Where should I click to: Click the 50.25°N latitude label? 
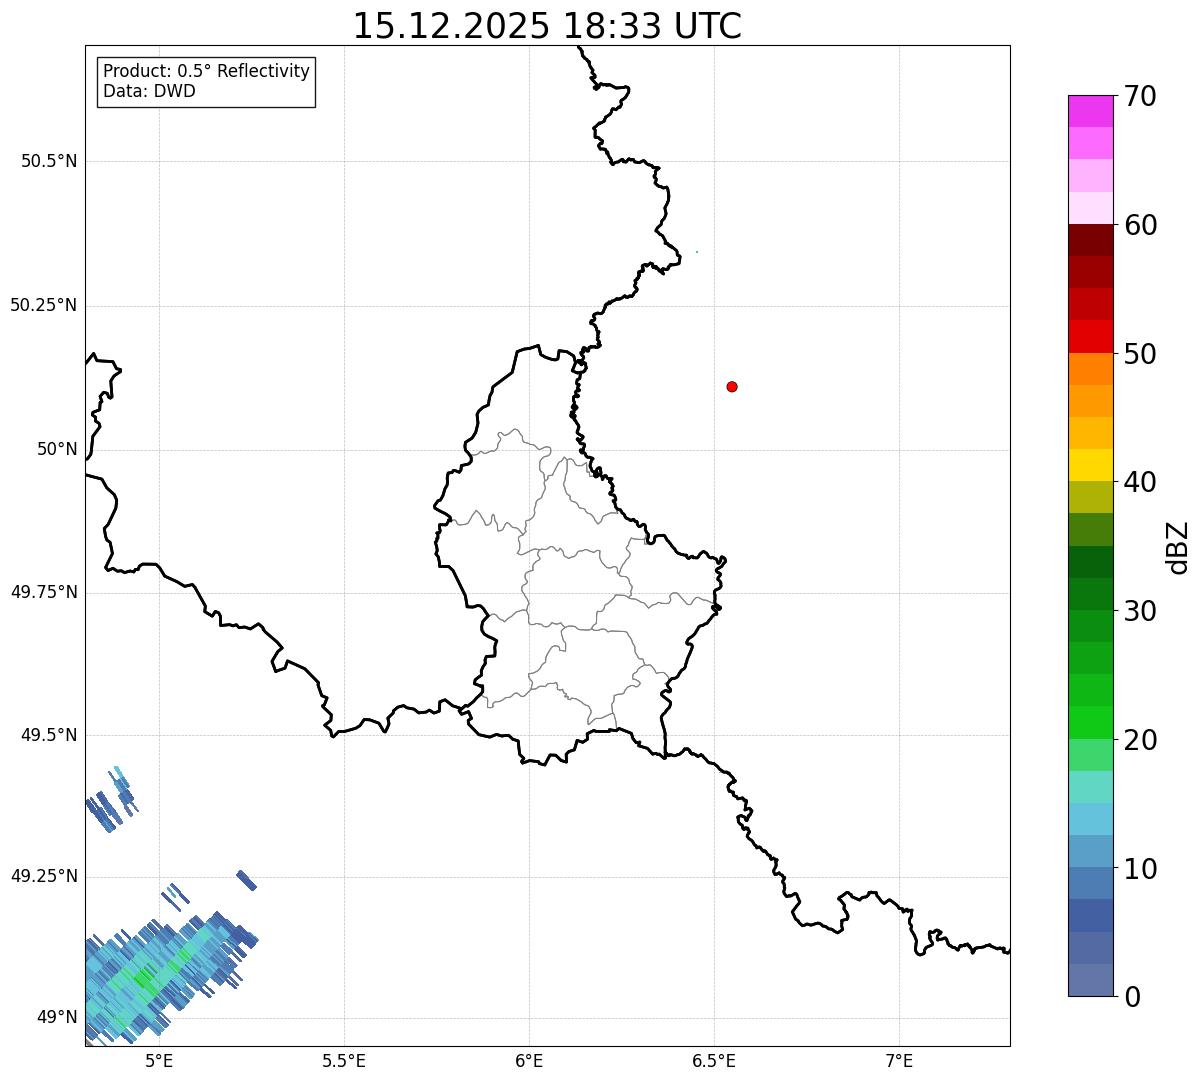click(x=43, y=305)
